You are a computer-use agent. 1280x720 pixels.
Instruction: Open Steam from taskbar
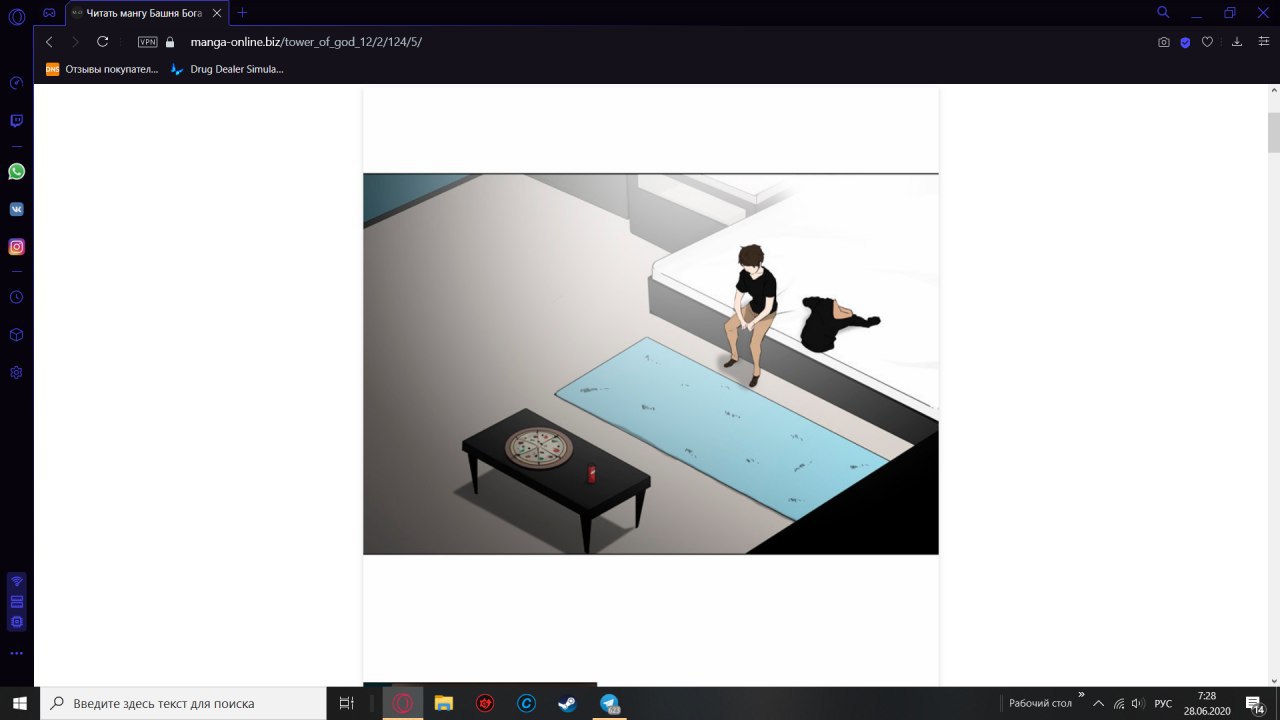click(x=567, y=703)
